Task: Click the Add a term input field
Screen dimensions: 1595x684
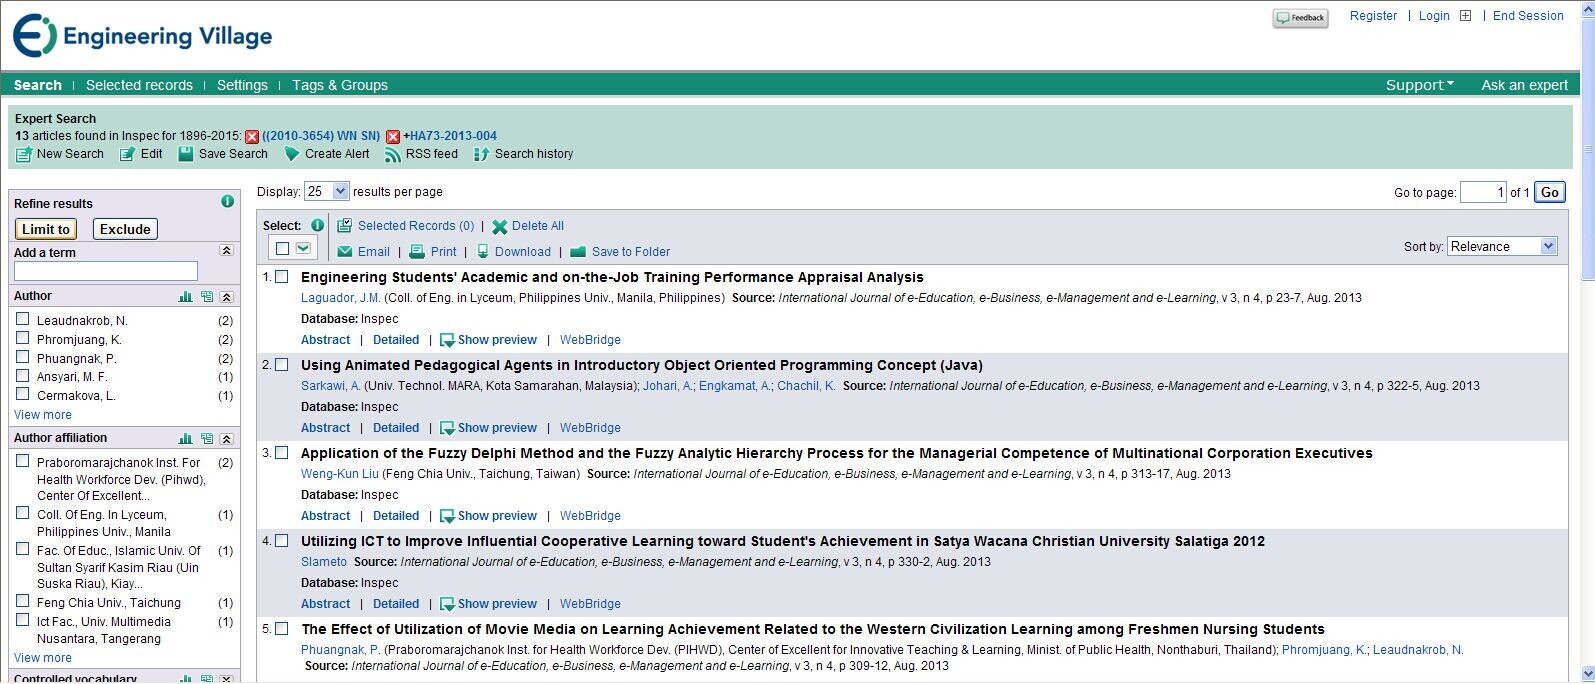Action: 106,271
